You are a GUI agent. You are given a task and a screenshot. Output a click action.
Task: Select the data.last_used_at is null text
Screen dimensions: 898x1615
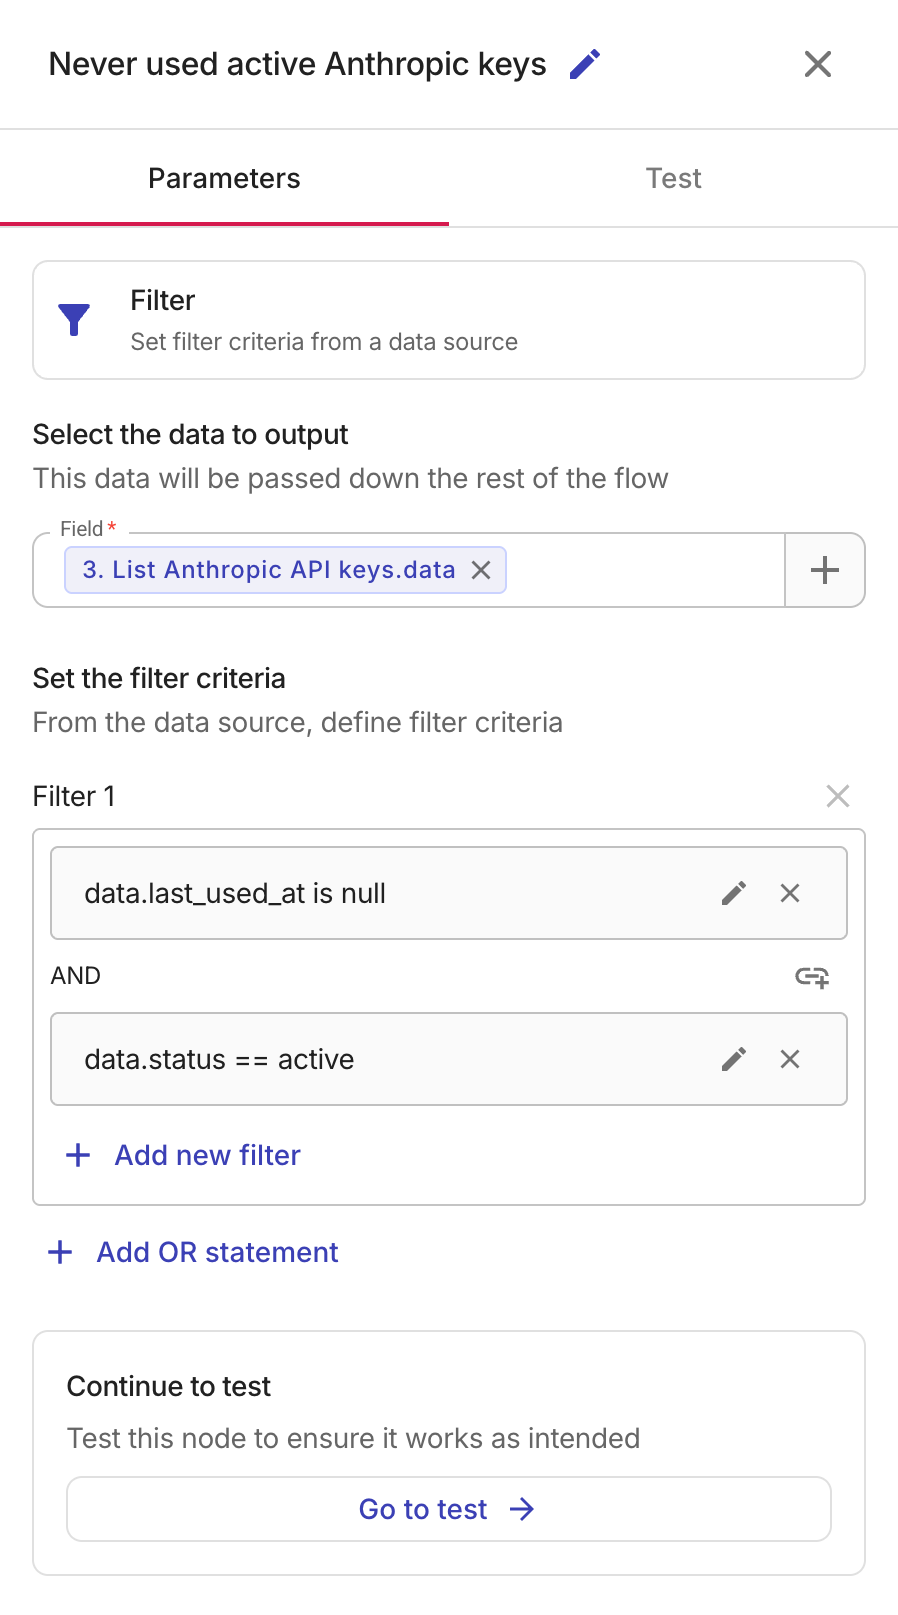point(235,893)
